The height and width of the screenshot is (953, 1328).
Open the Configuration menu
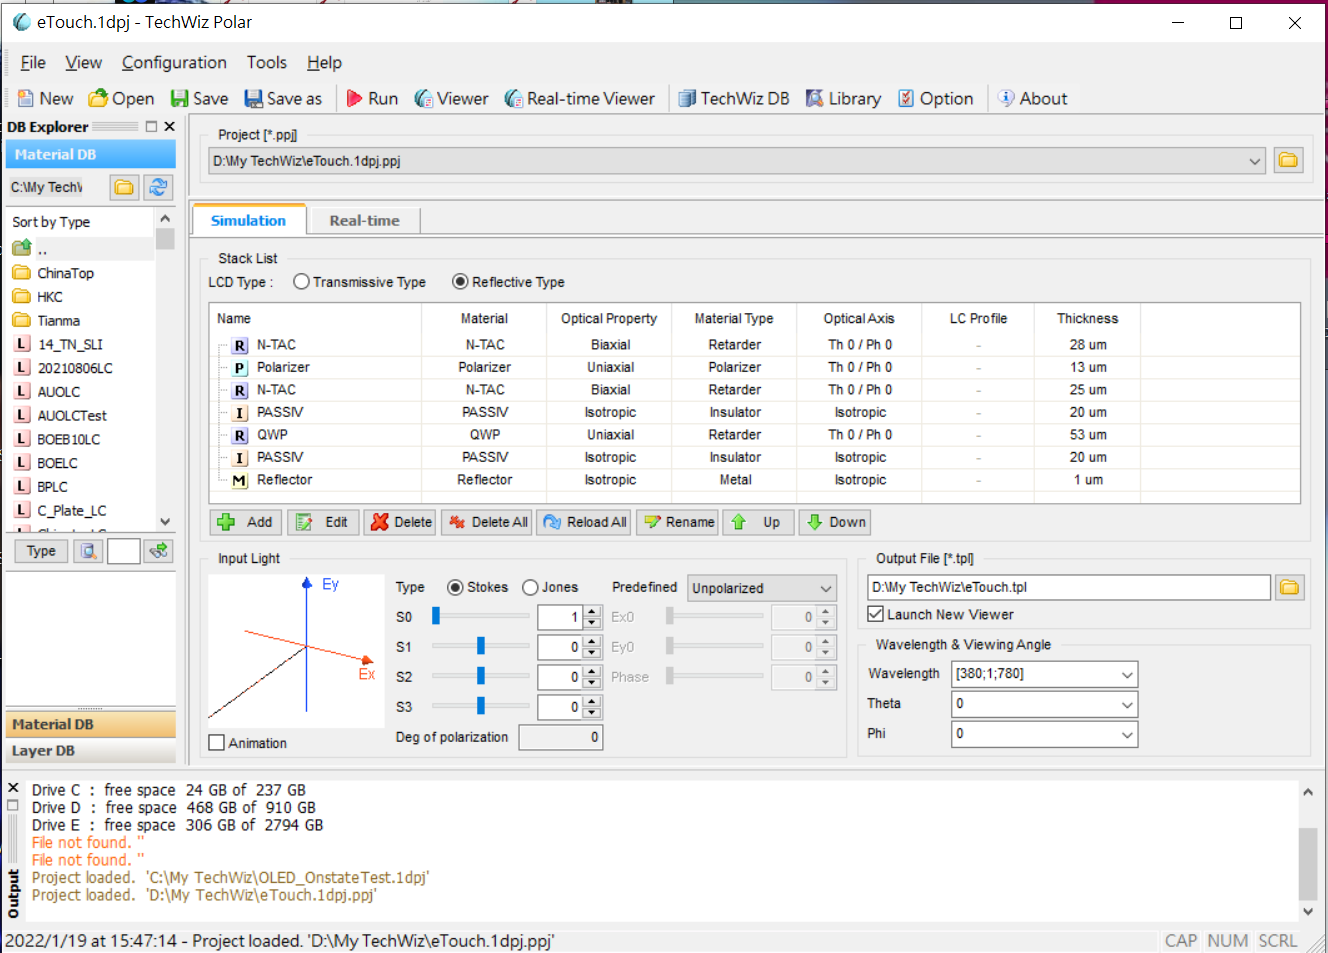[x=174, y=62]
